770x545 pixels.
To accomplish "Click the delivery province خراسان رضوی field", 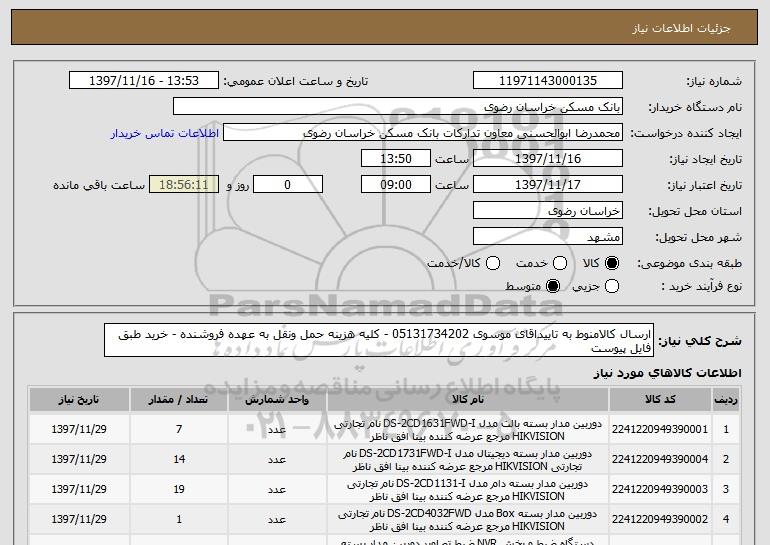I will click(x=548, y=211).
